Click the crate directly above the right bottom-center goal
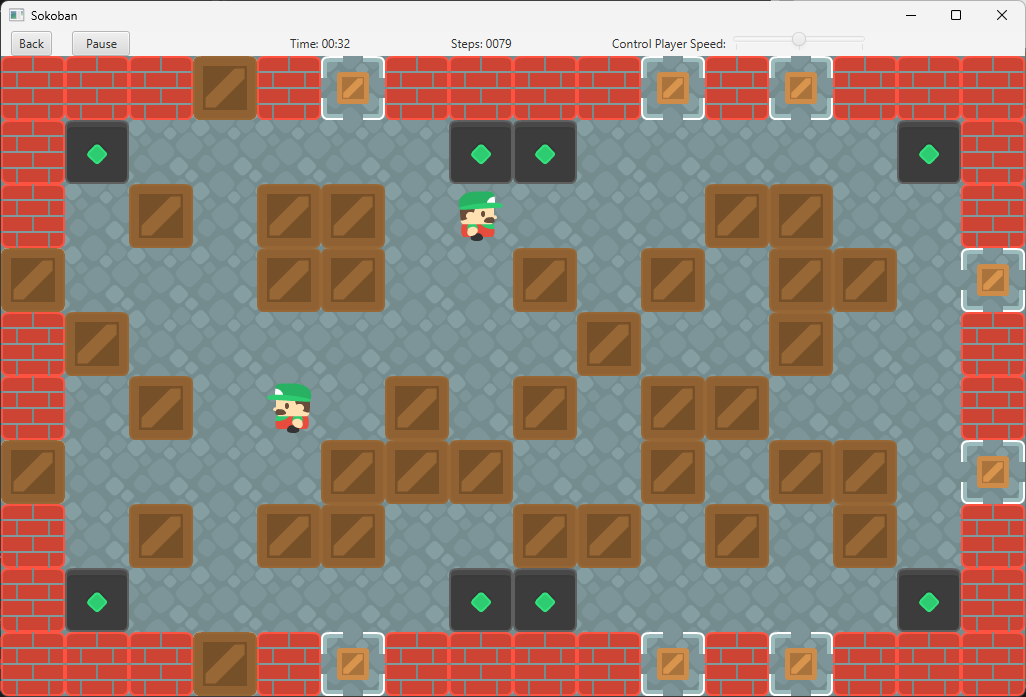This screenshot has height=697, width=1026. coord(545,536)
